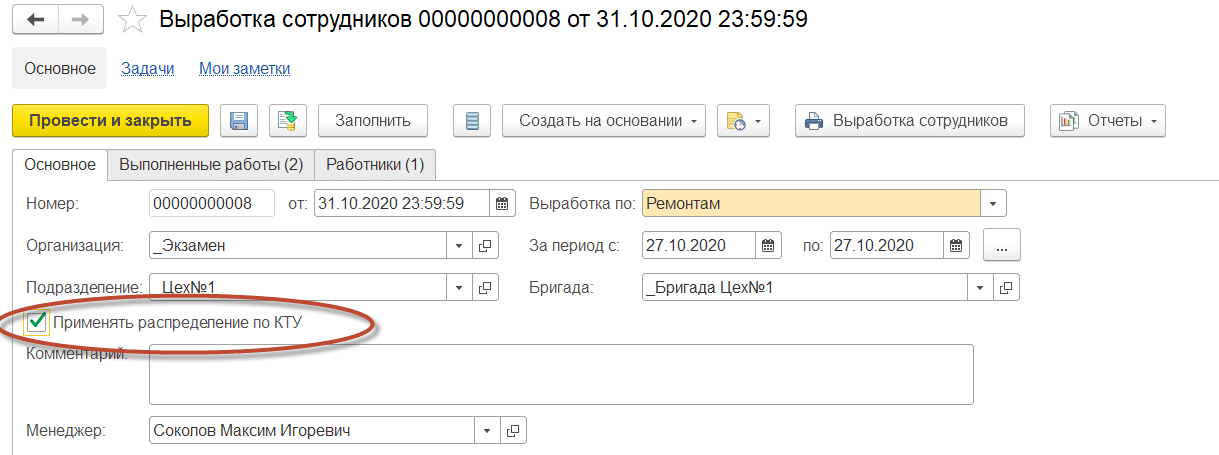
Task: Add document to favorites with the star icon
Action: 131,19
